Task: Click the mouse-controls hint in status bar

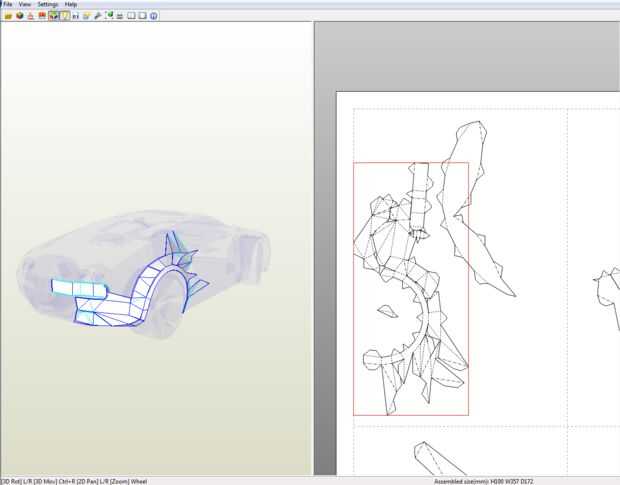Action: pyautogui.click(x=74, y=481)
